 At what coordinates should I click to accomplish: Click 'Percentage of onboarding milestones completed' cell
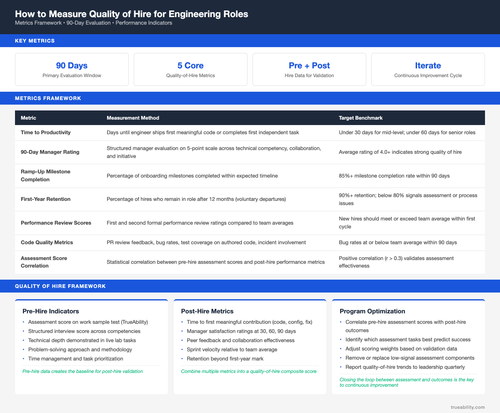click(x=192, y=176)
